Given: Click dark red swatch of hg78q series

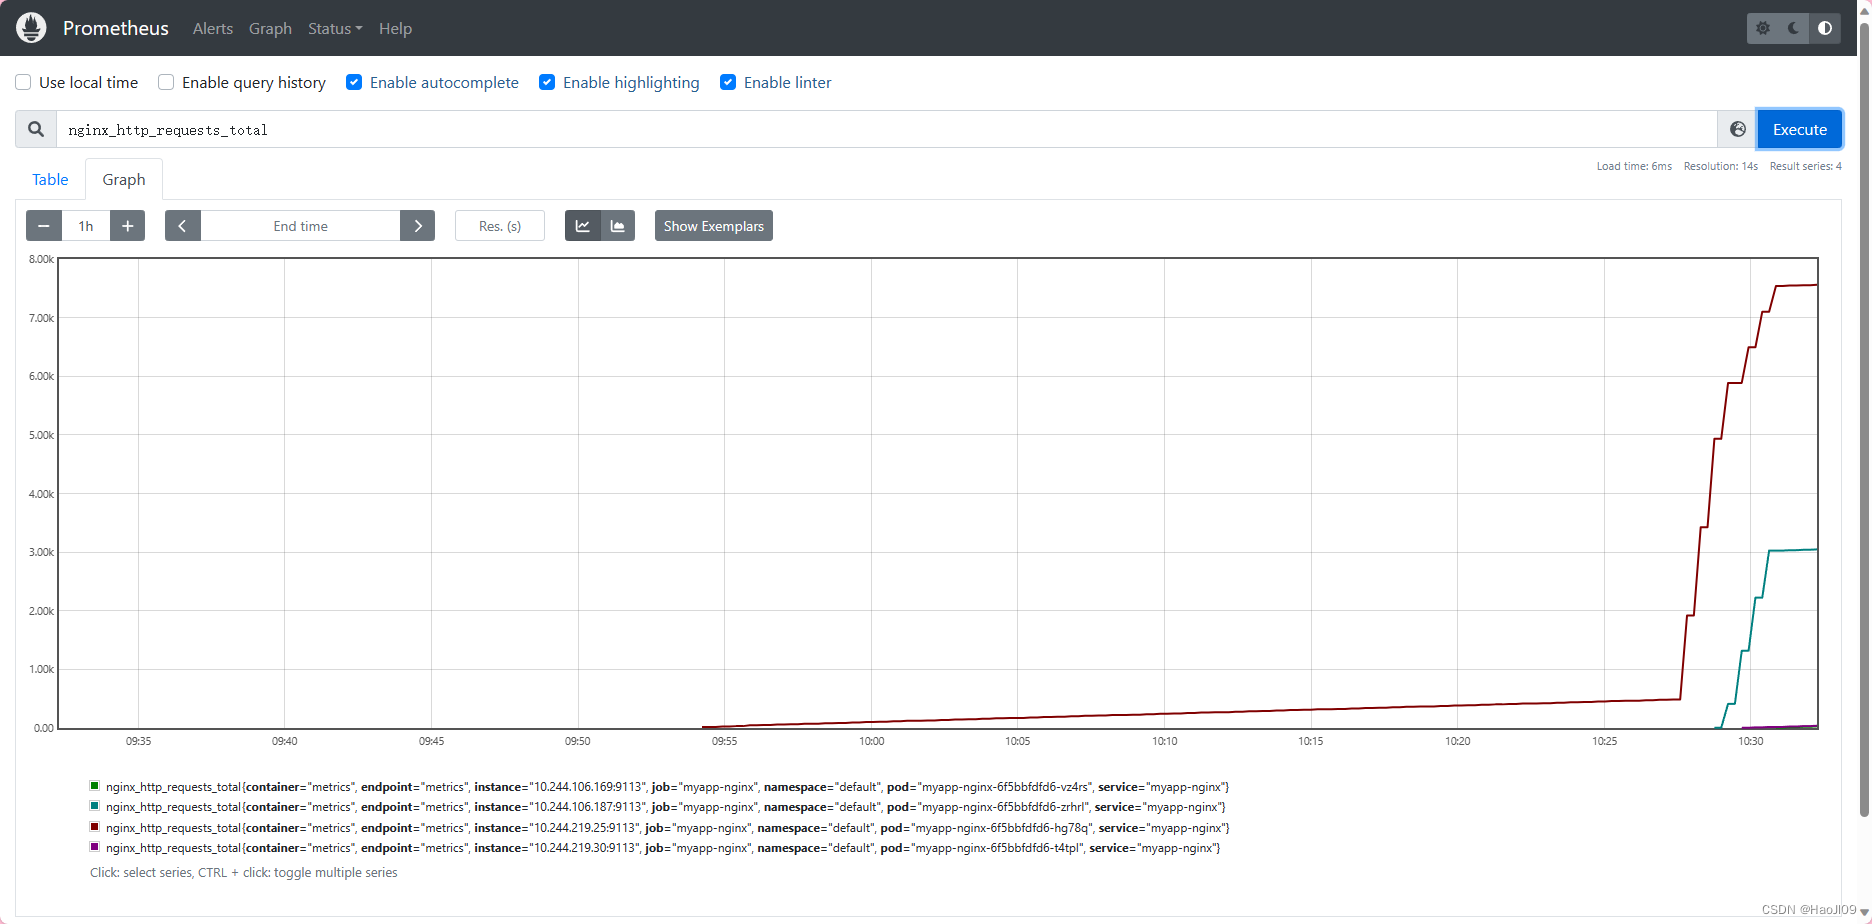Looking at the screenshot, I should pos(95,827).
